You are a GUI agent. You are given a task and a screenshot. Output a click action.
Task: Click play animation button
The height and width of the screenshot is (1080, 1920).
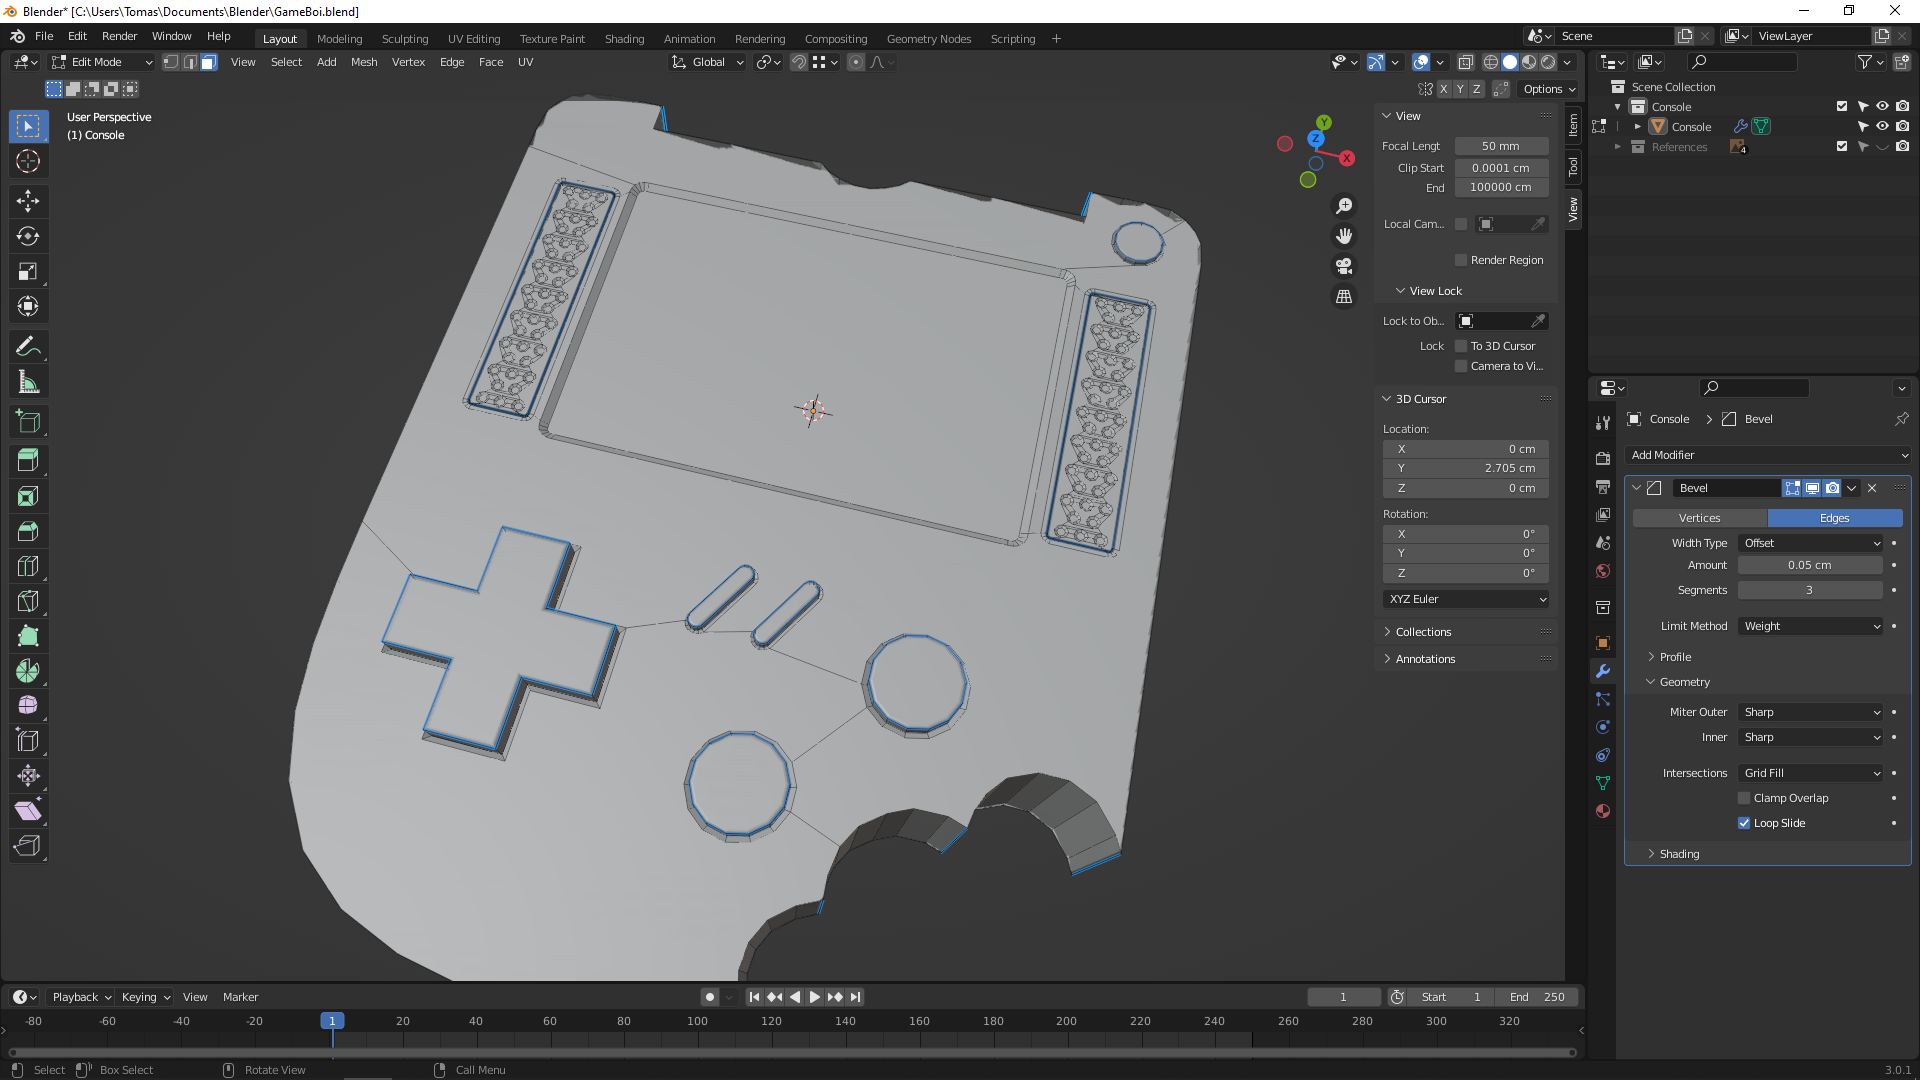(814, 997)
